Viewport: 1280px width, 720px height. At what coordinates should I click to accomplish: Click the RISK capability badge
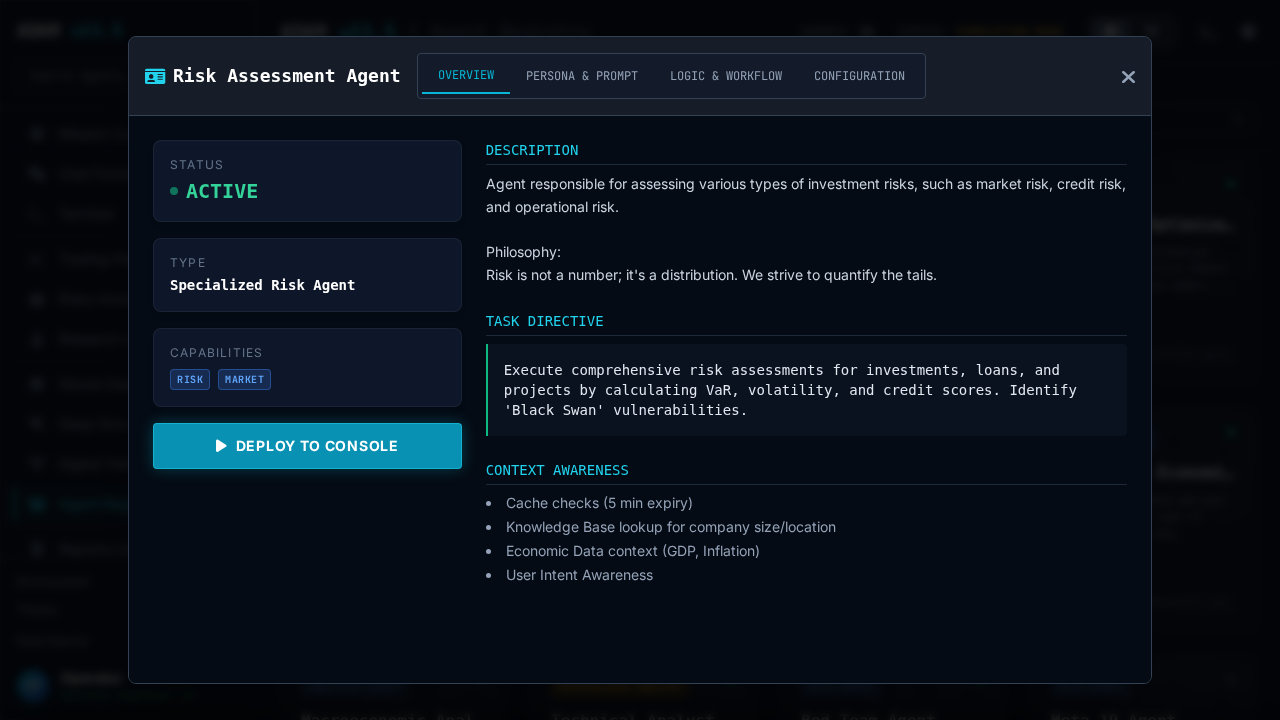click(x=190, y=380)
